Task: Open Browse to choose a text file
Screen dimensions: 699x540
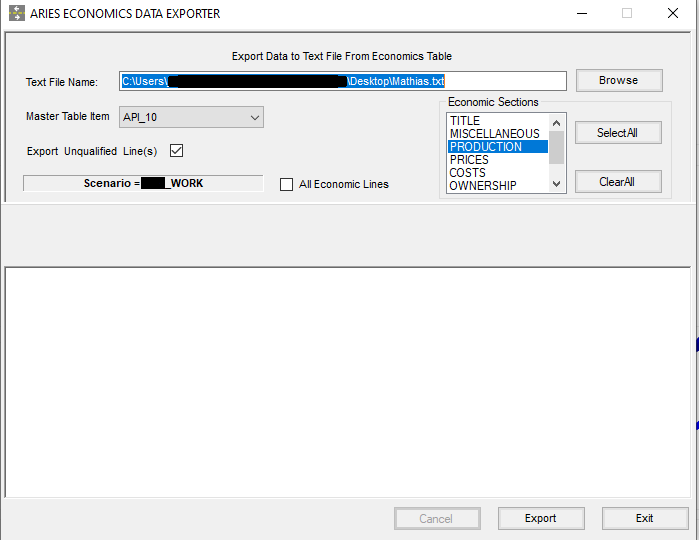Action: pyautogui.click(x=619, y=80)
